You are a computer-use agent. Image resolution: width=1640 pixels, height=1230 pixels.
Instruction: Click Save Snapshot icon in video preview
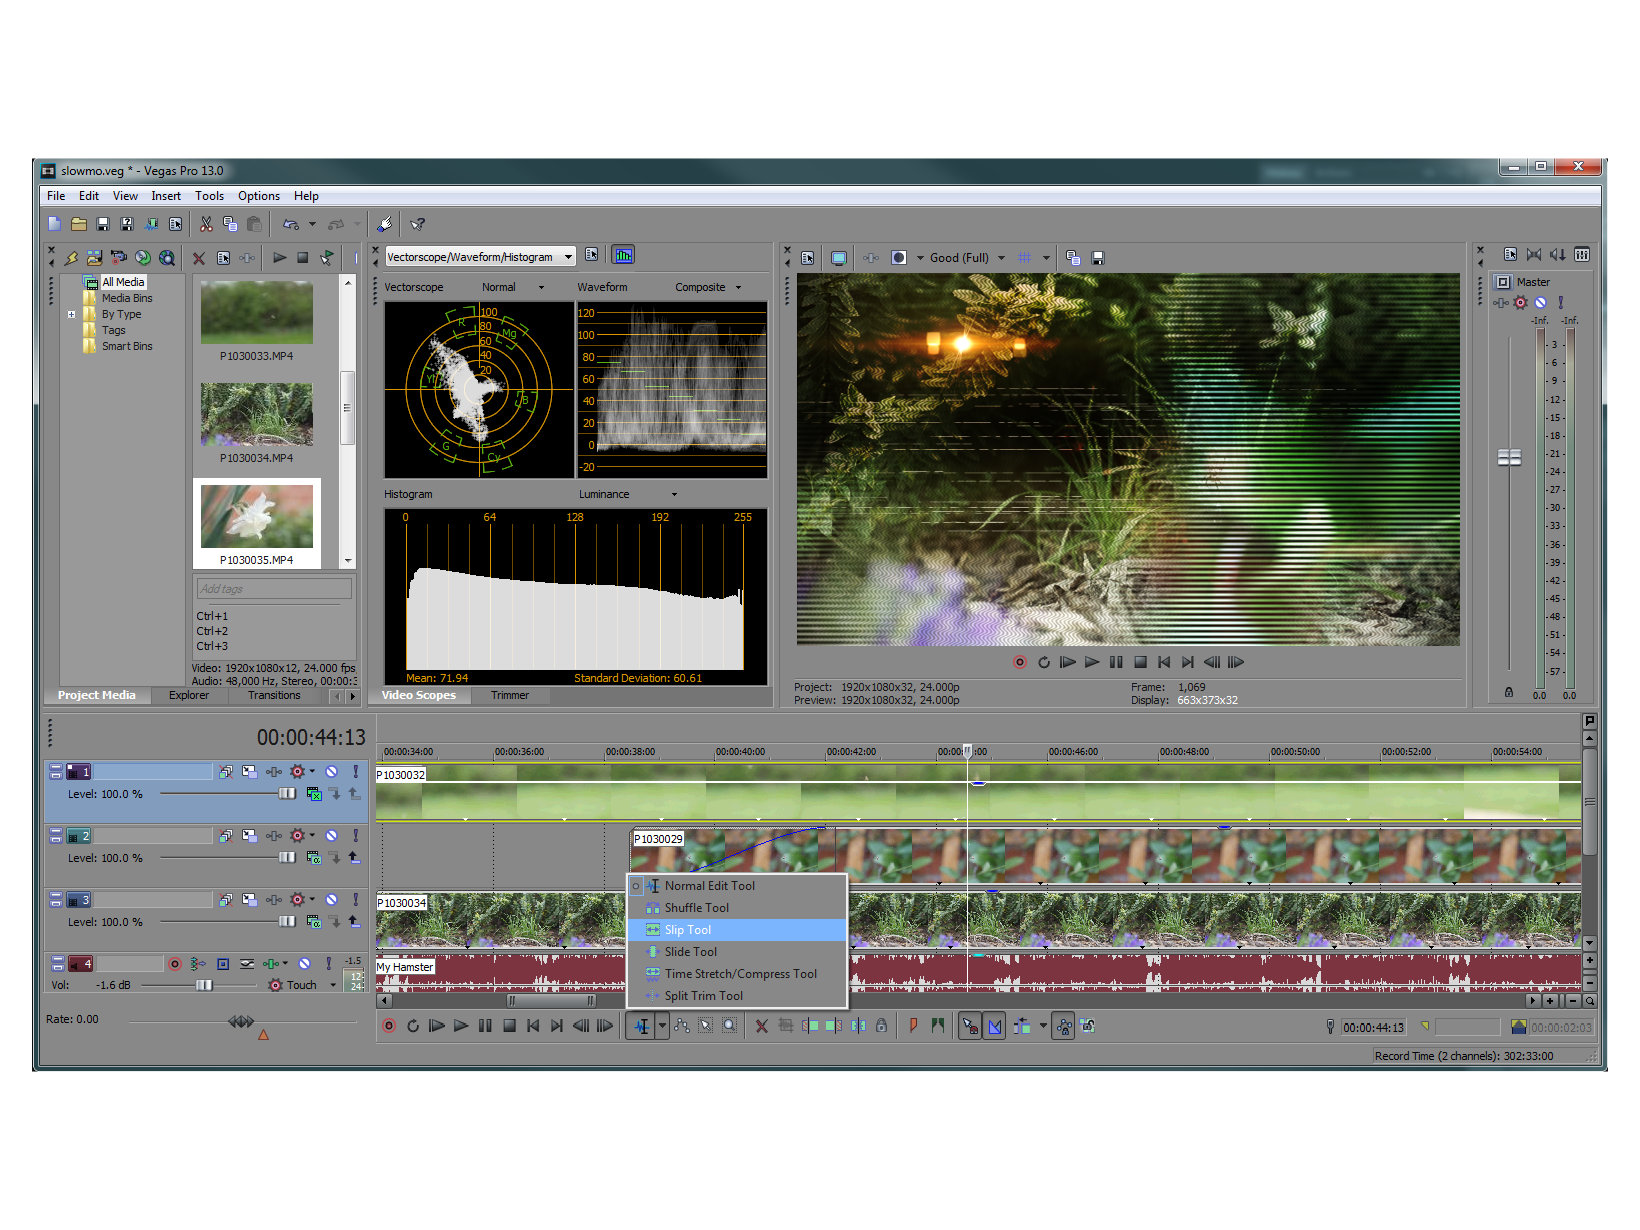(x=1097, y=258)
